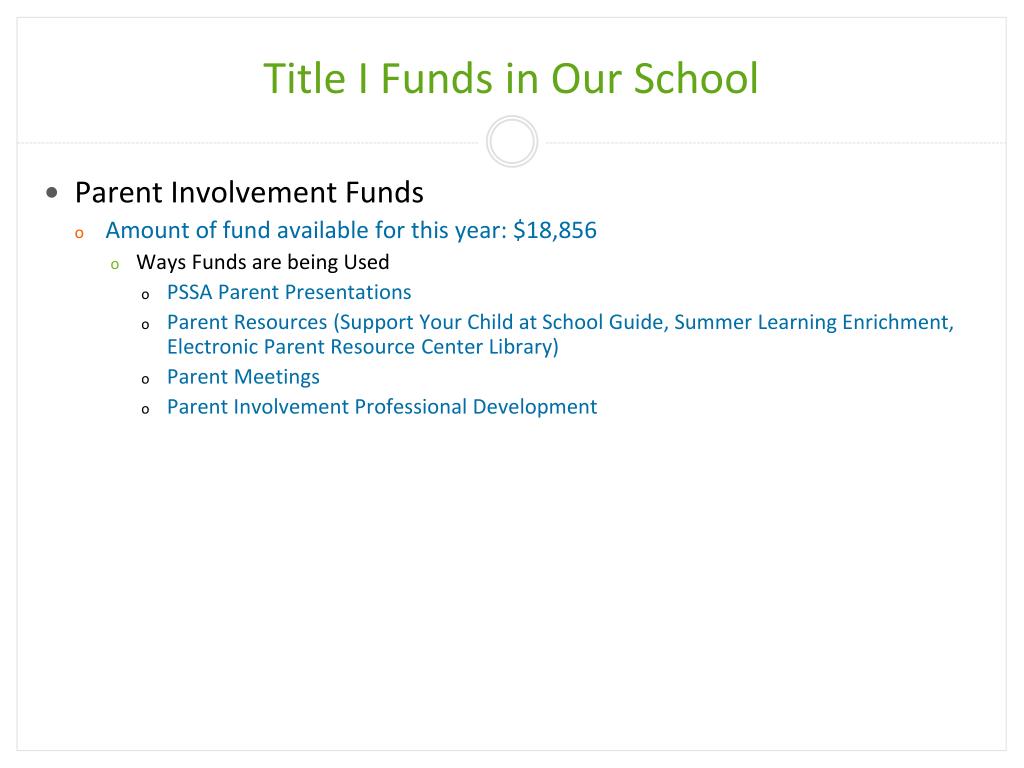This screenshot has height=768, width=1024.
Task: Click the 'Parent Involvement Funds' heading
Action: point(249,193)
